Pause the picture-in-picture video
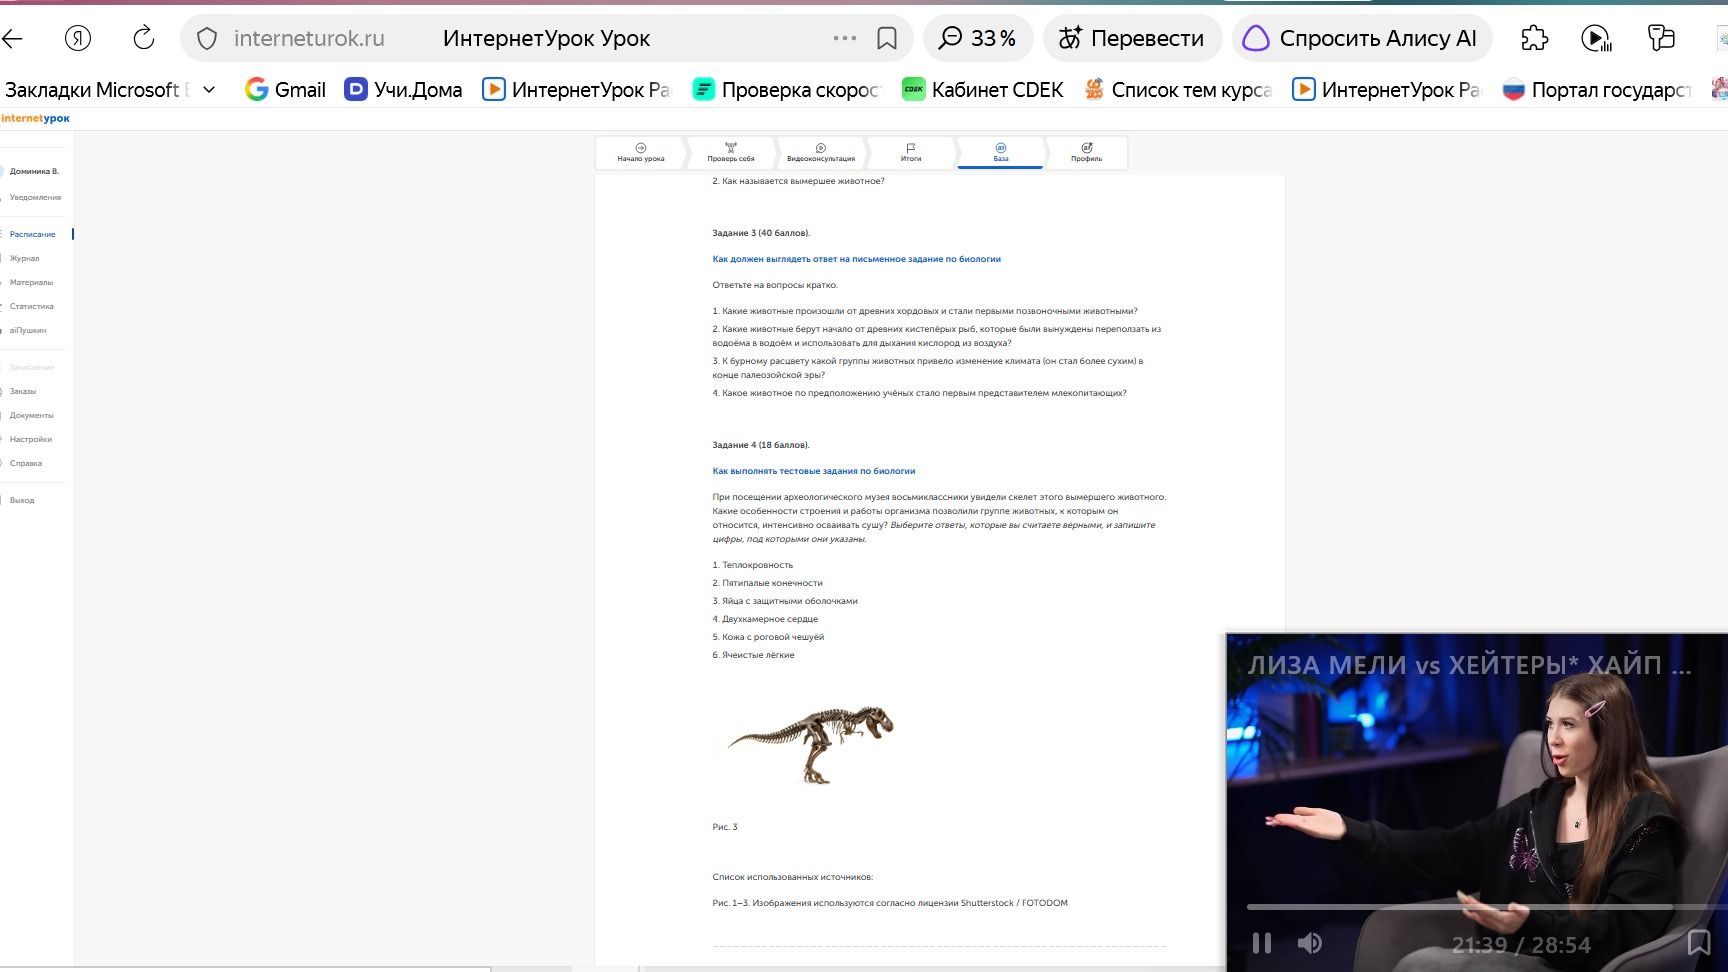1728x972 pixels. pos(1262,943)
